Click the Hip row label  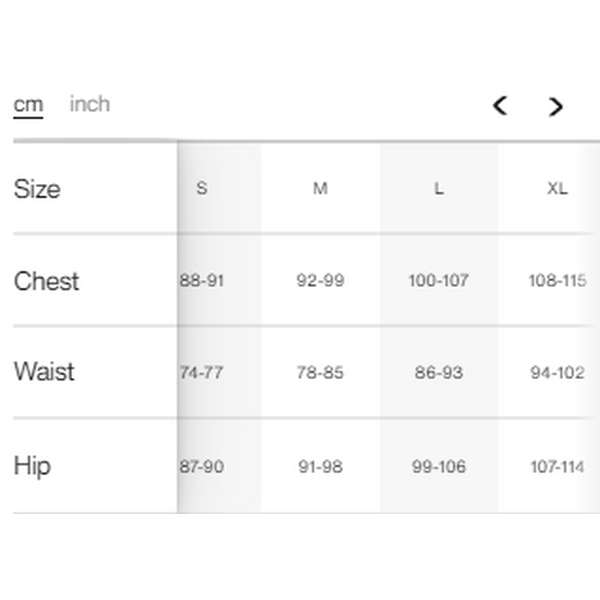coord(32,466)
